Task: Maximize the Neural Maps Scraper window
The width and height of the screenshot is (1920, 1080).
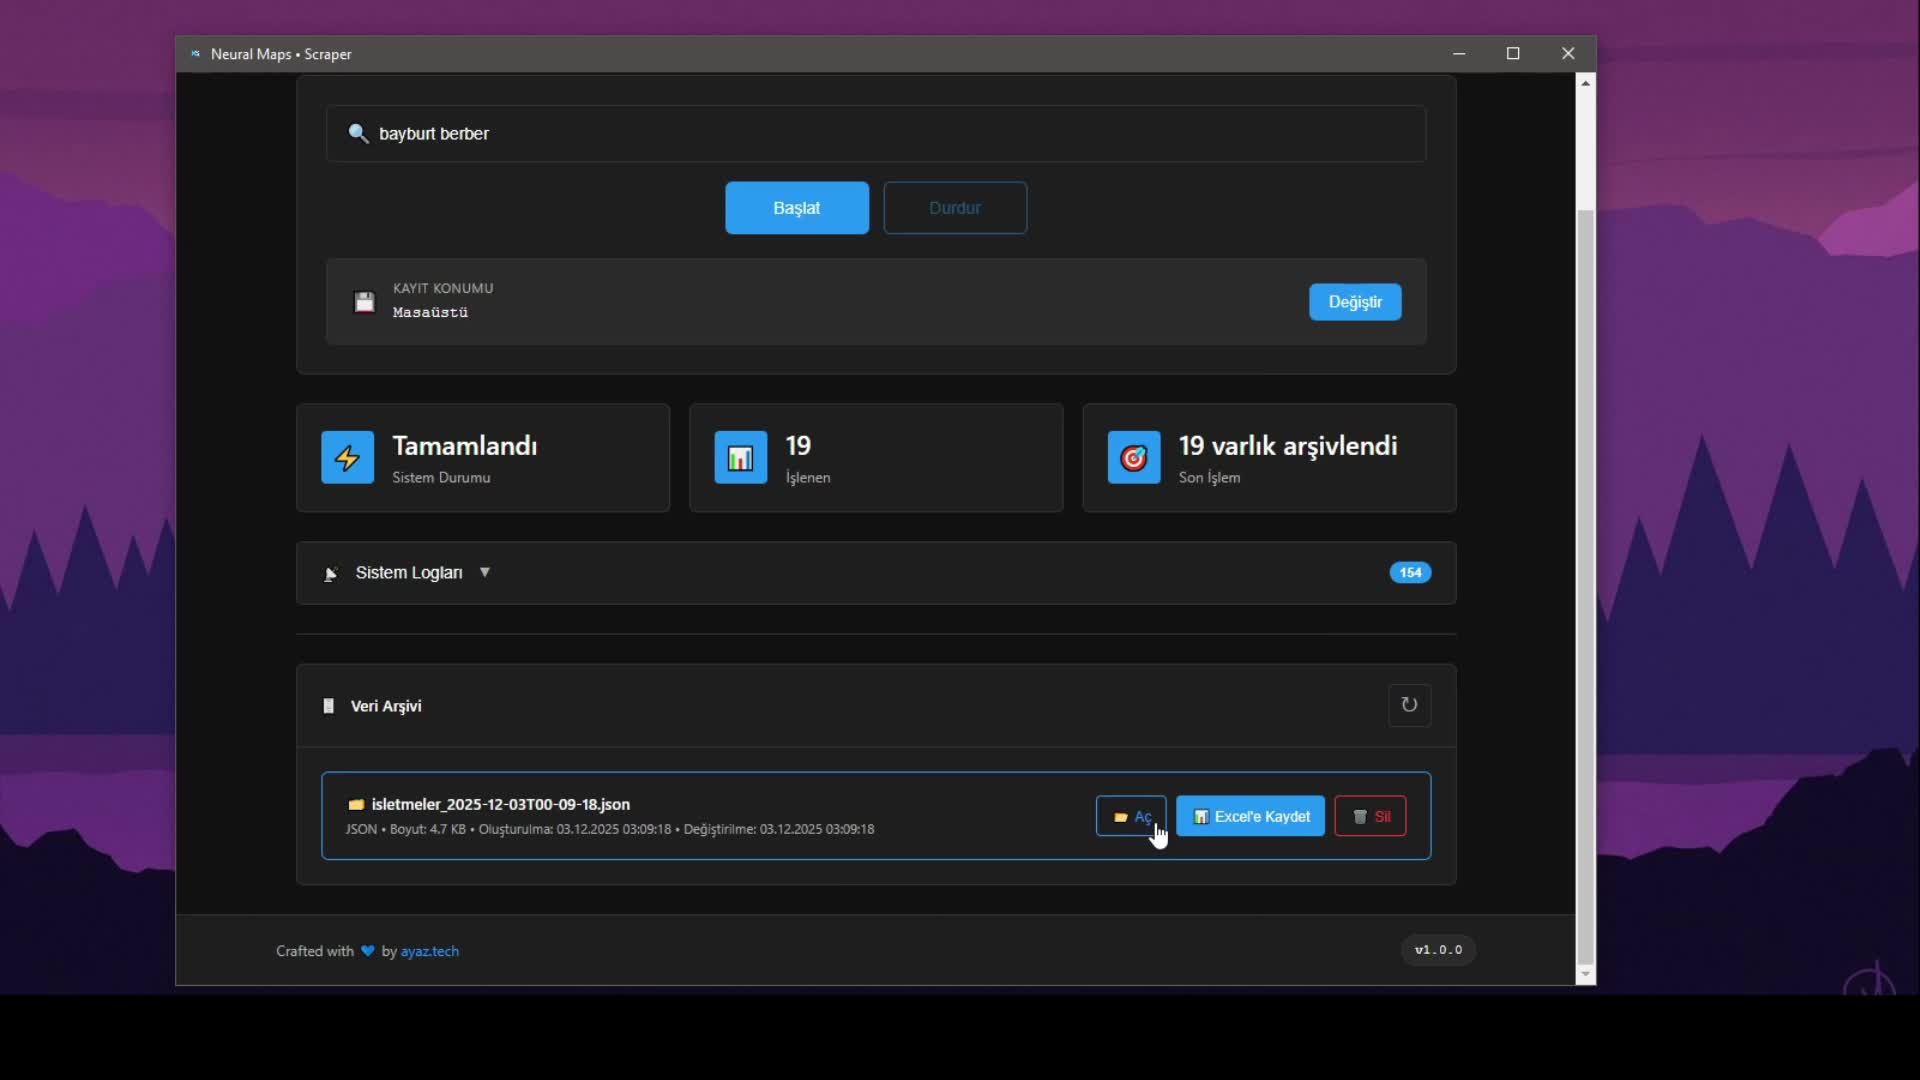Action: click(1513, 54)
